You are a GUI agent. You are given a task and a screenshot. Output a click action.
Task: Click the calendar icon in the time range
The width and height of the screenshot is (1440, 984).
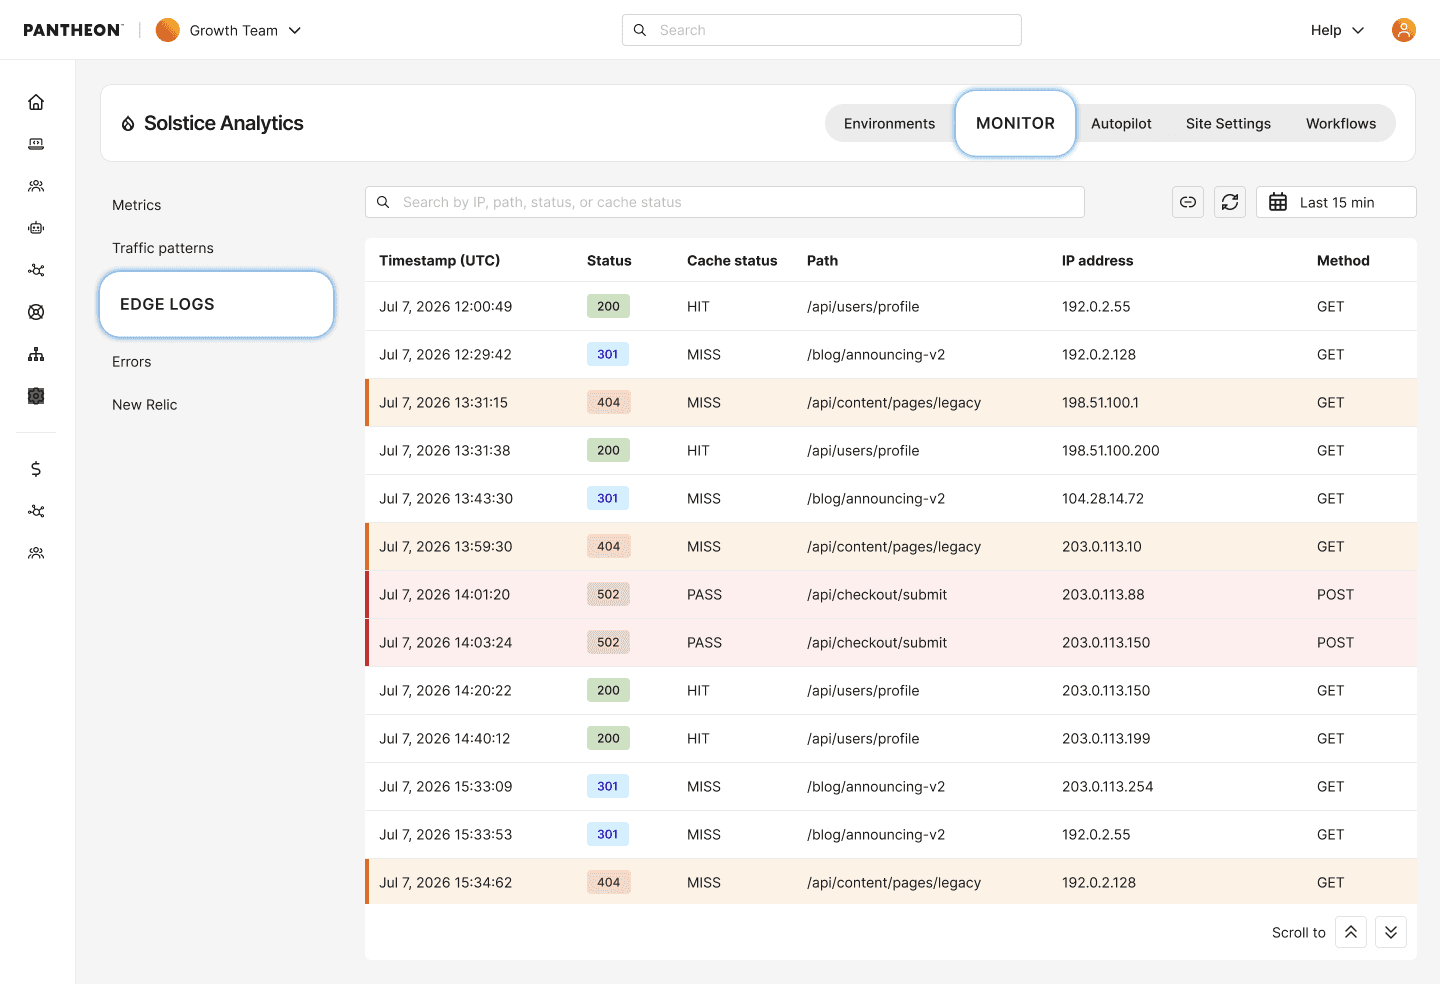coord(1278,202)
